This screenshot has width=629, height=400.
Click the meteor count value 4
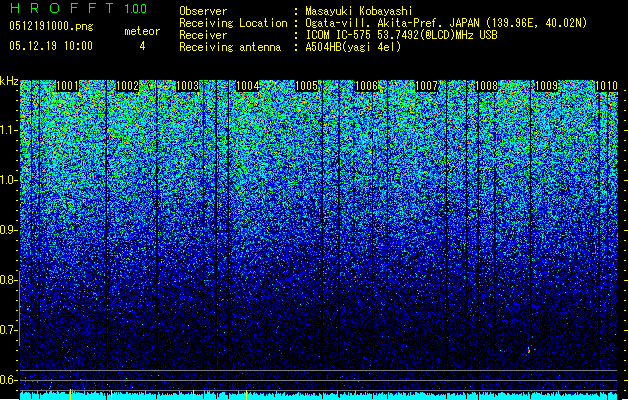click(142, 46)
